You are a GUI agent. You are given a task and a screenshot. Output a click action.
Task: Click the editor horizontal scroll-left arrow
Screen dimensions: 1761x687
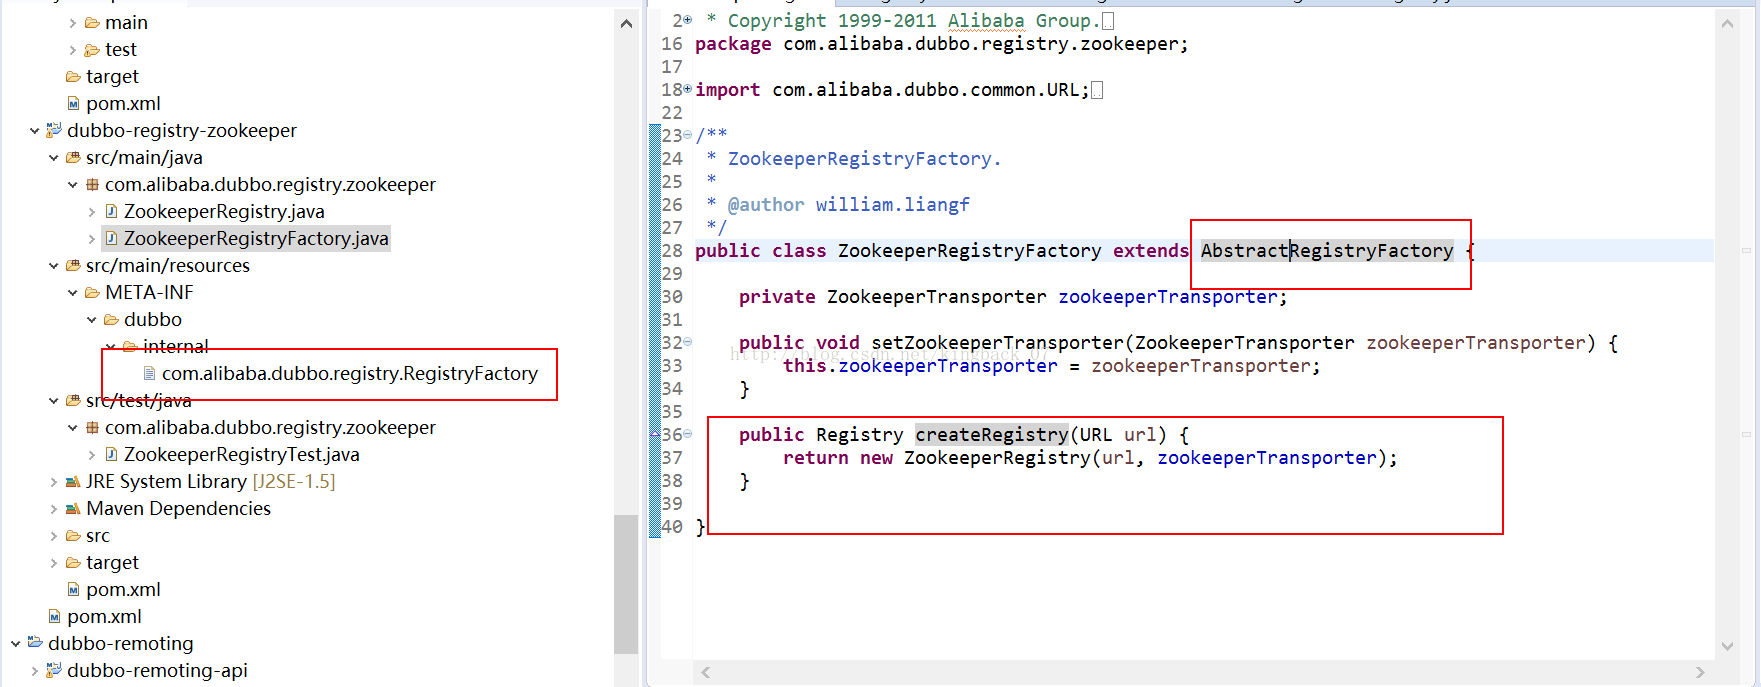706,672
